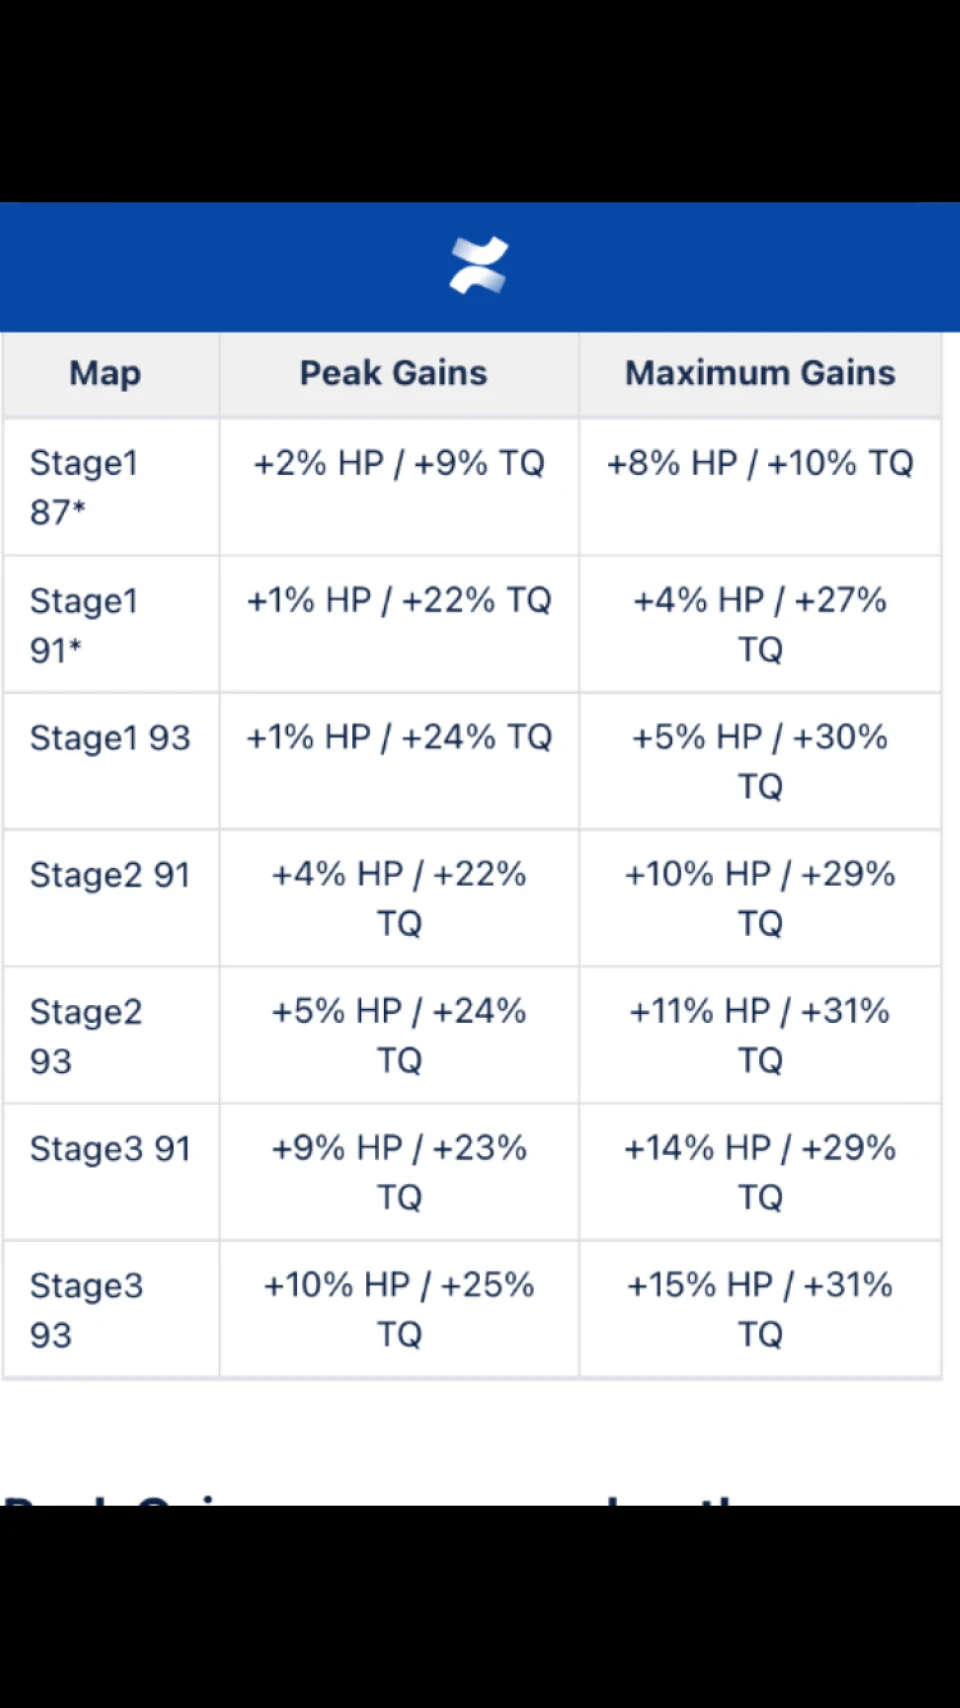Select the Stage1 91* map cell
The width and height of the screenshot is (960, 1708).
pos(111,624)
